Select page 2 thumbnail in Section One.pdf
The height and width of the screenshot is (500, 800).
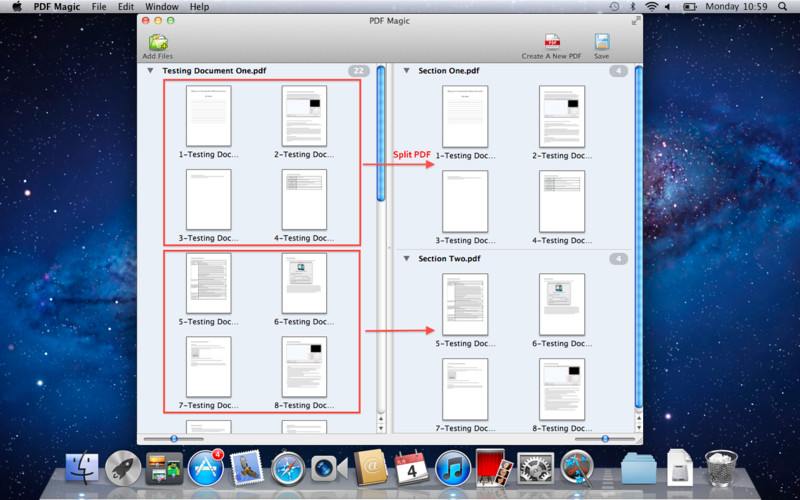[x=562, y=117]
